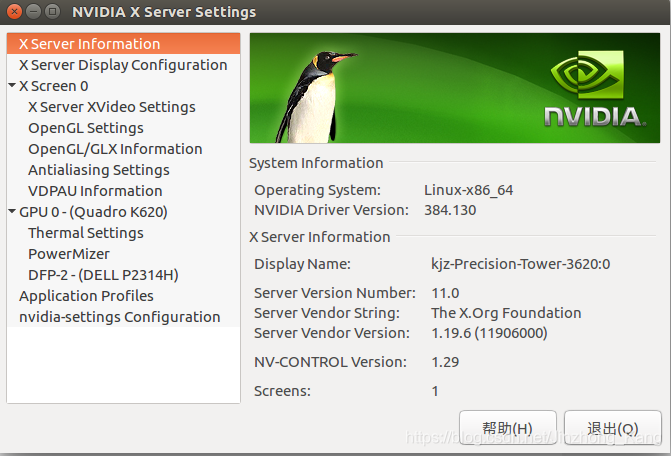Viewport: 671px width, 456px height.
Task: Click the 帮助(H) help button
Action: coord(508,428)
